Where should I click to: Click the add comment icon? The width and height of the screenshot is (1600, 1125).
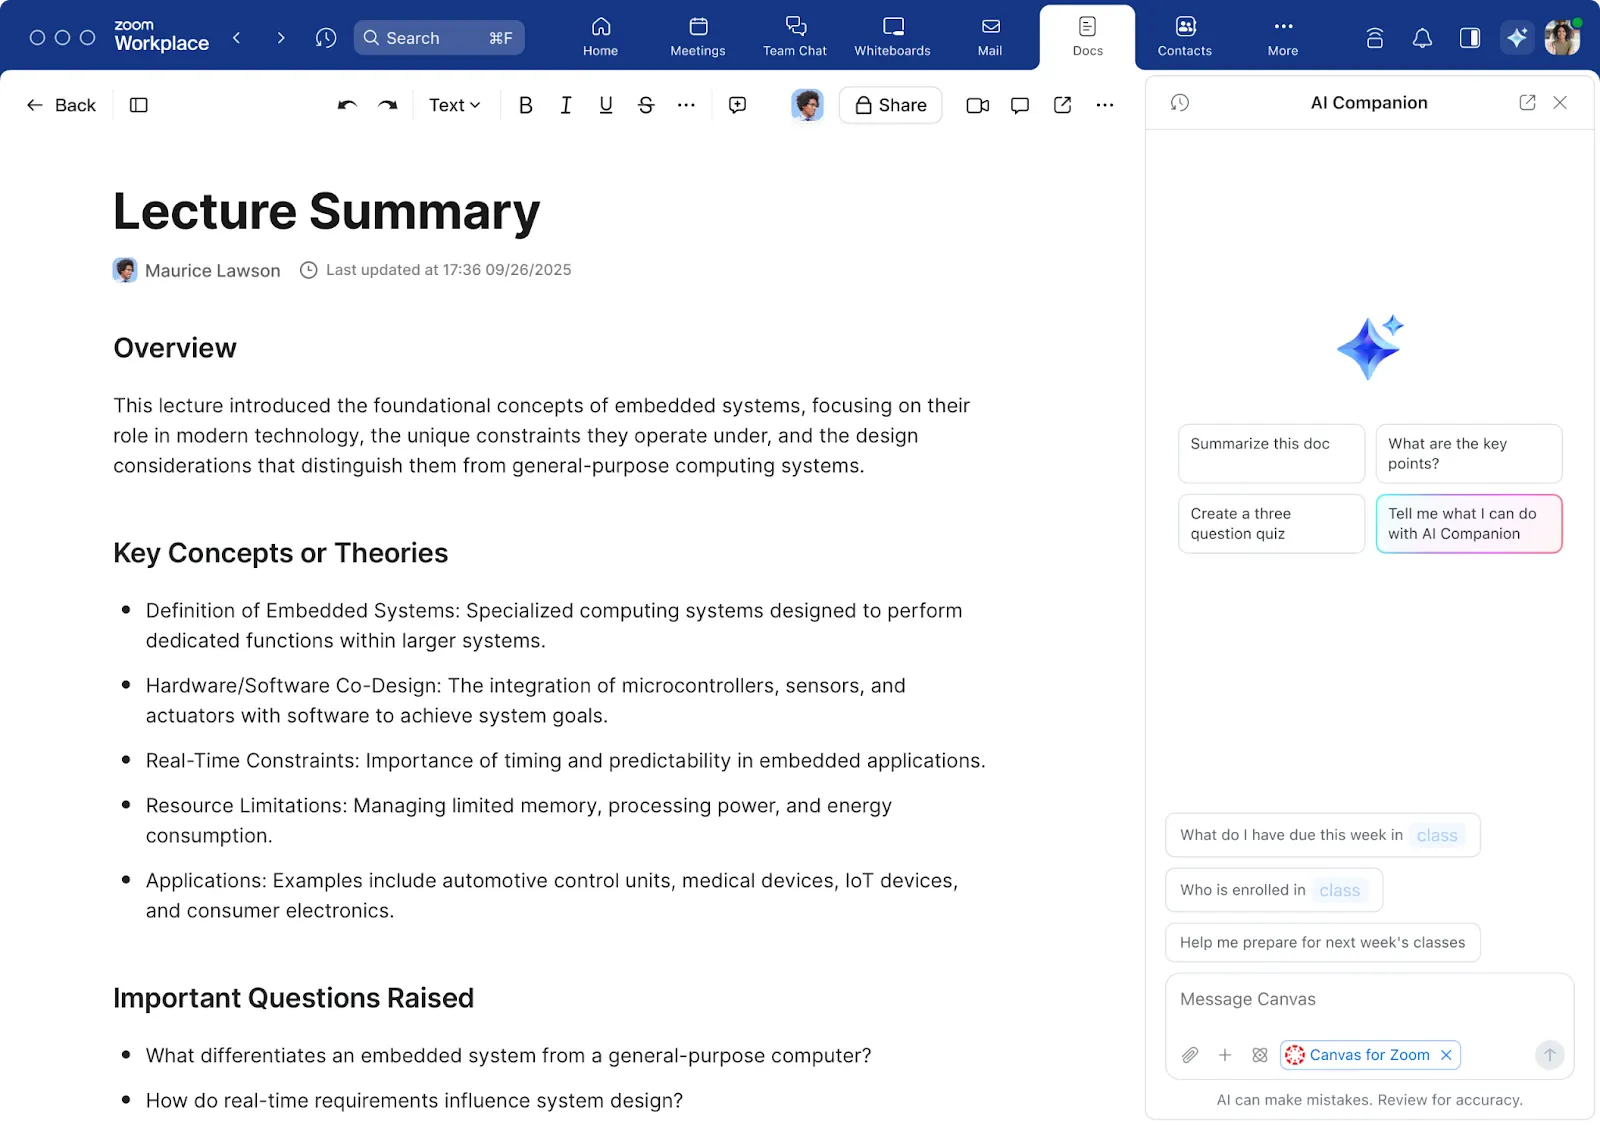pos(738,105)
